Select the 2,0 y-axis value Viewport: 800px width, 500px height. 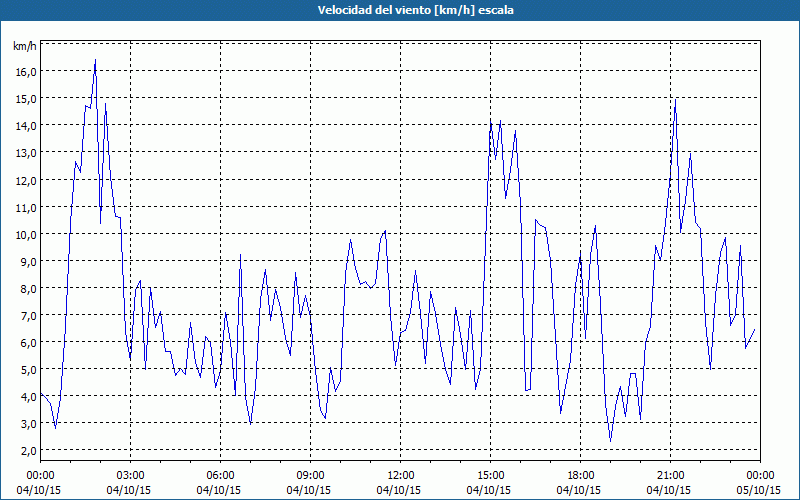coord(29,451)
